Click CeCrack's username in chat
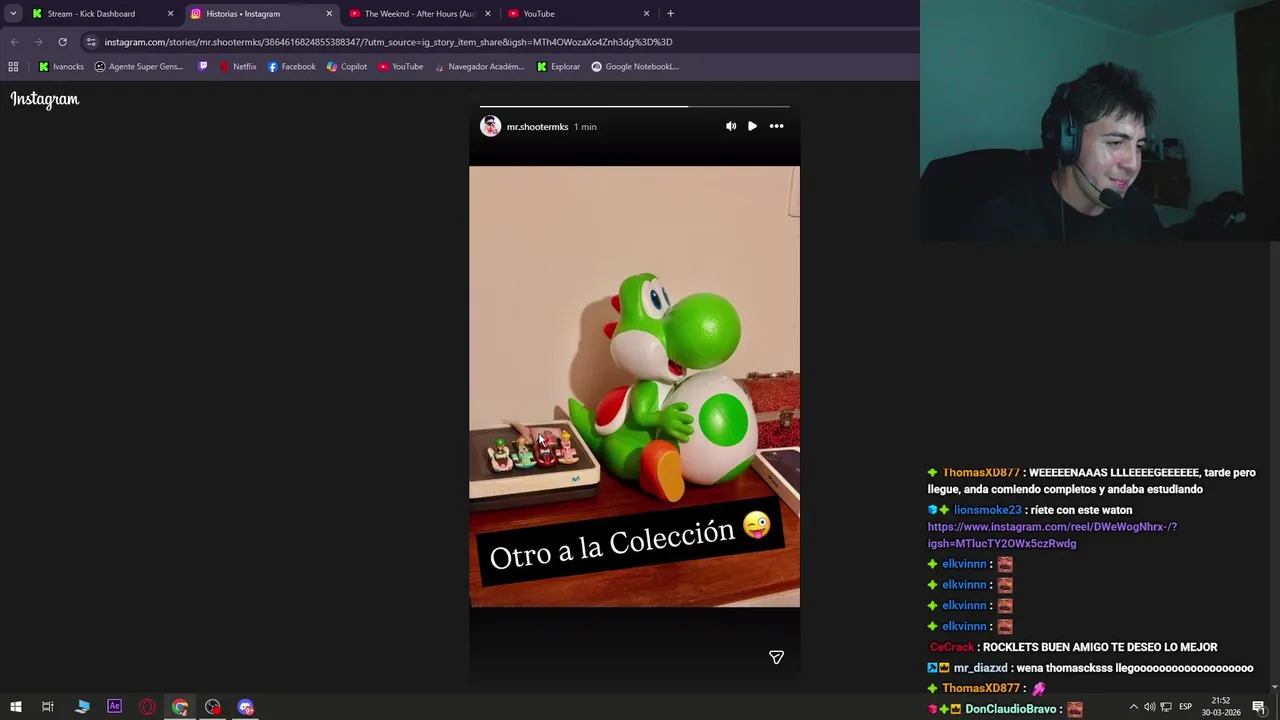This screenshot has width=1280, height=720. 951,647
